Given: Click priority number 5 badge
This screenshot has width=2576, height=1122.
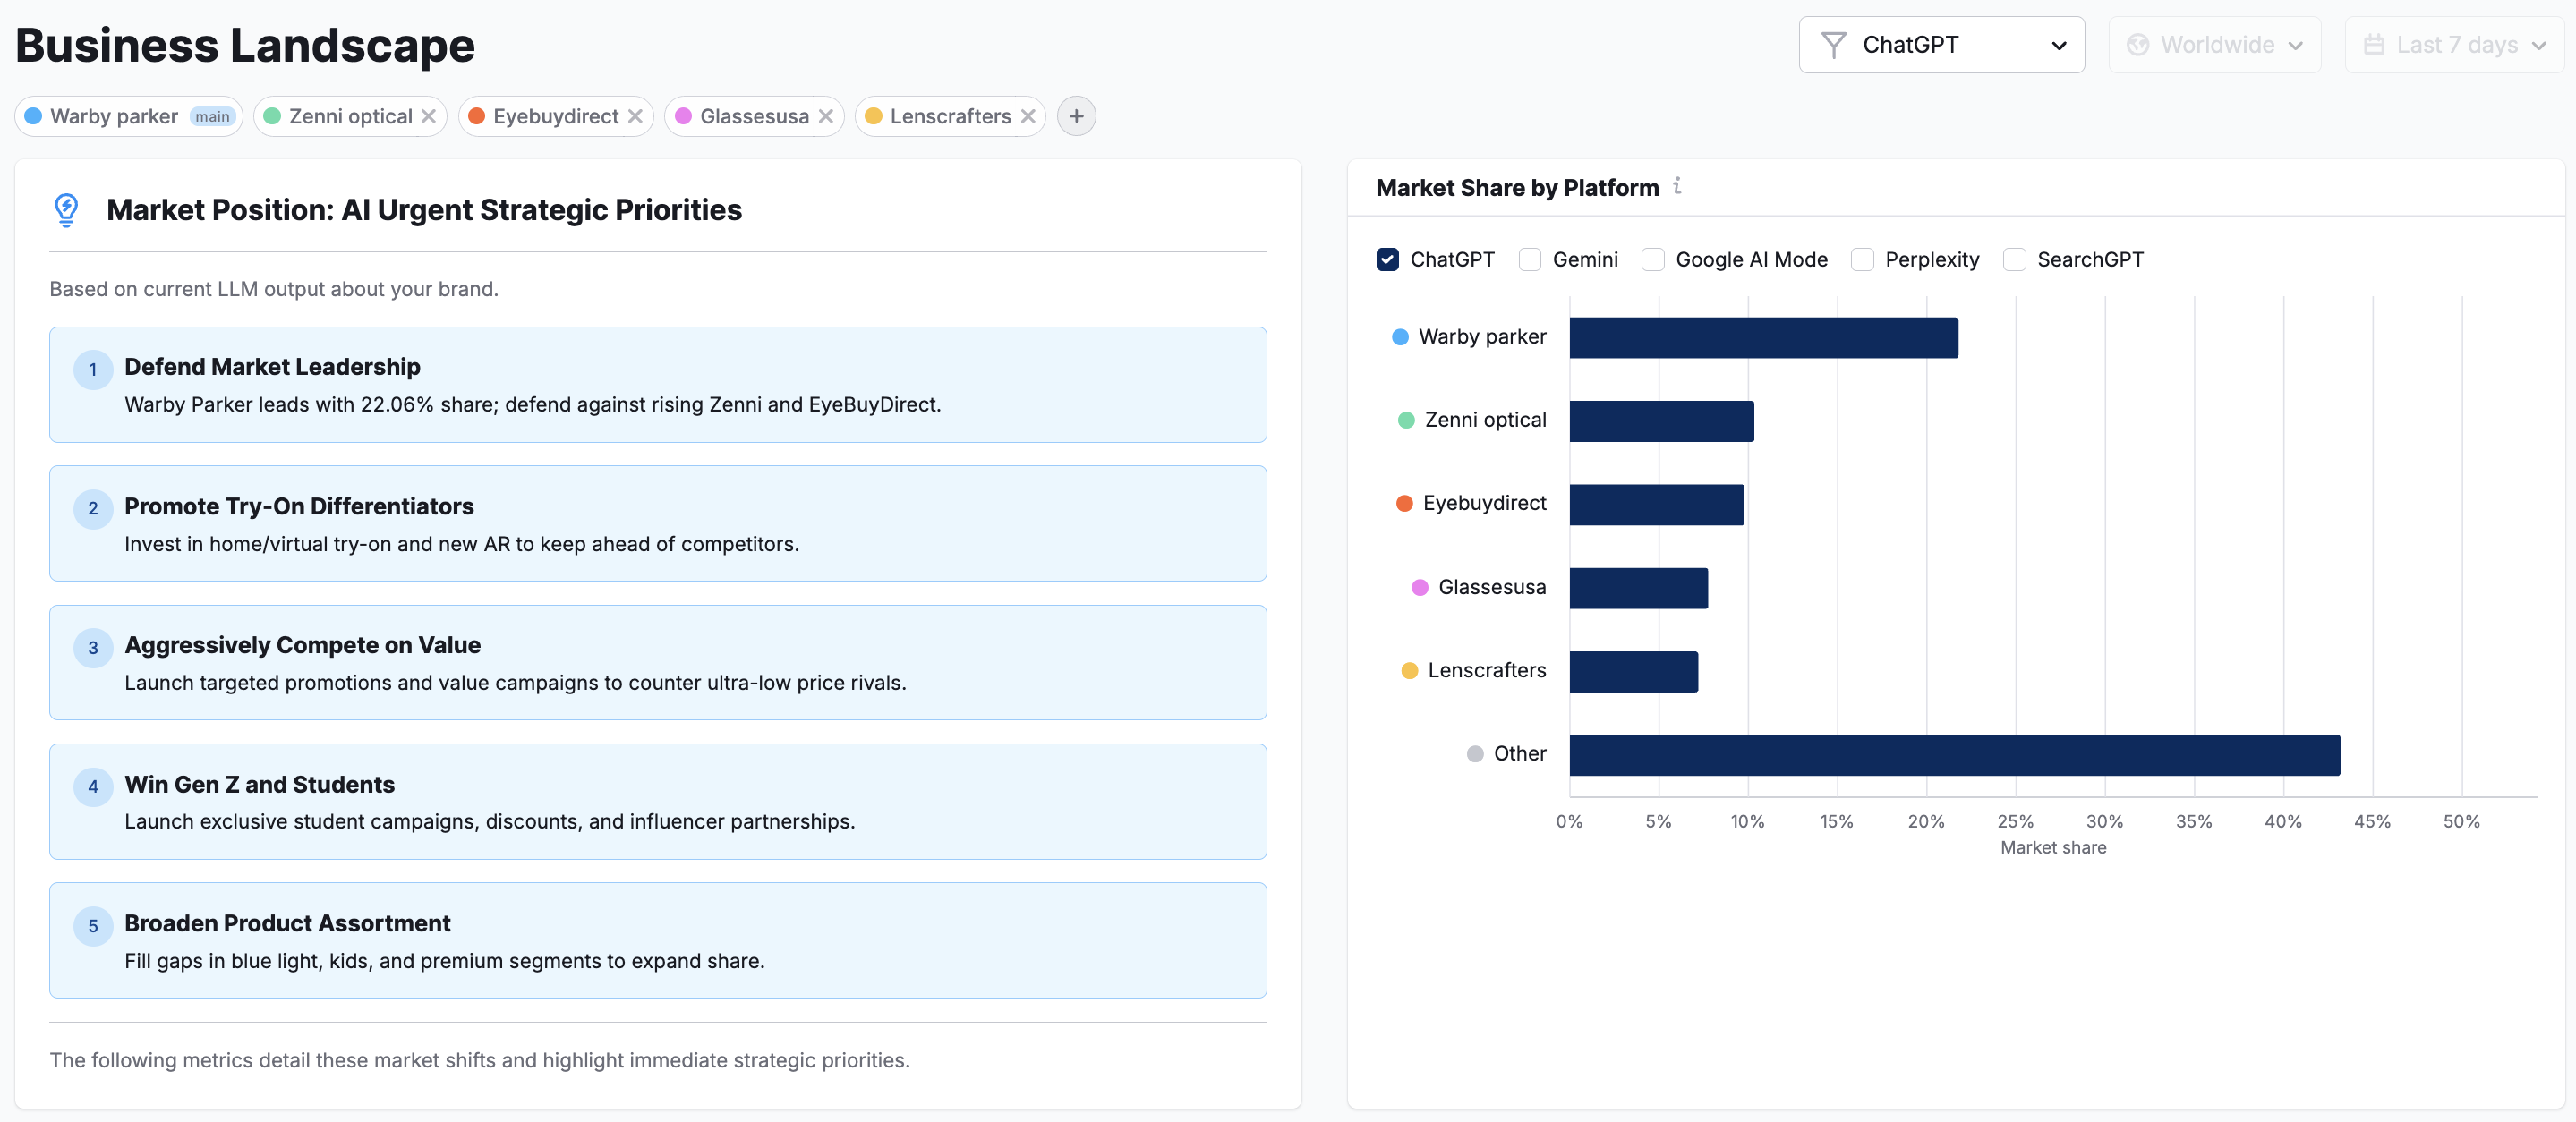Looking at the screenshot, I should [x=93, y=926].
